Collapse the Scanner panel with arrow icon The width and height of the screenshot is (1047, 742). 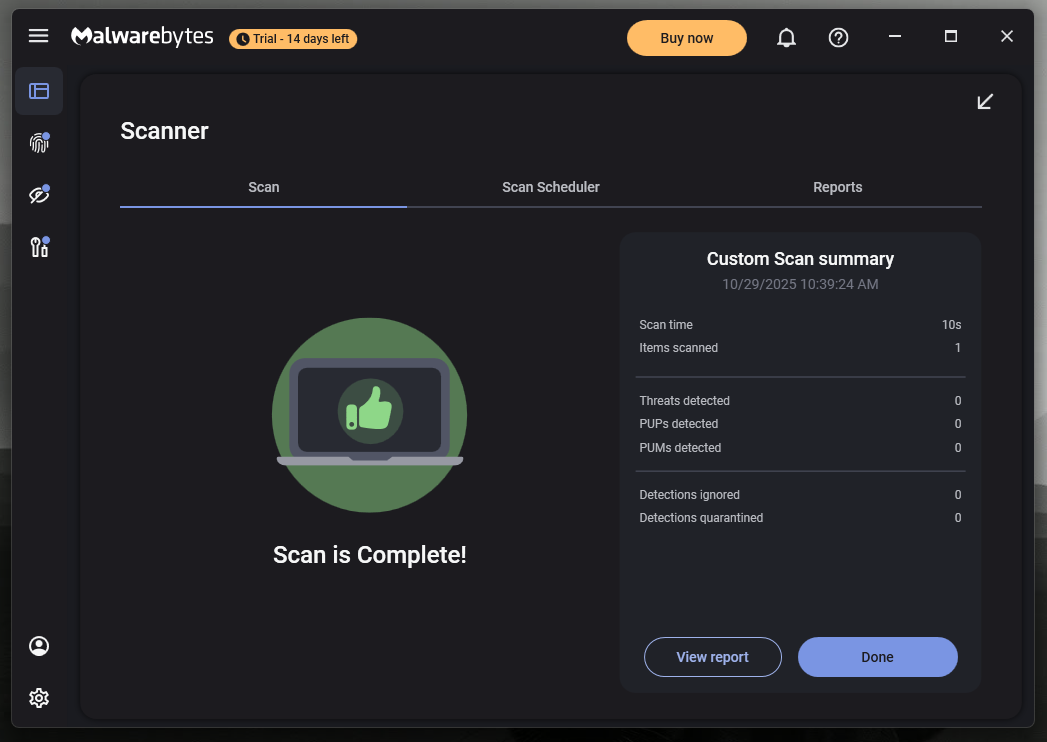tap(985, 102)
